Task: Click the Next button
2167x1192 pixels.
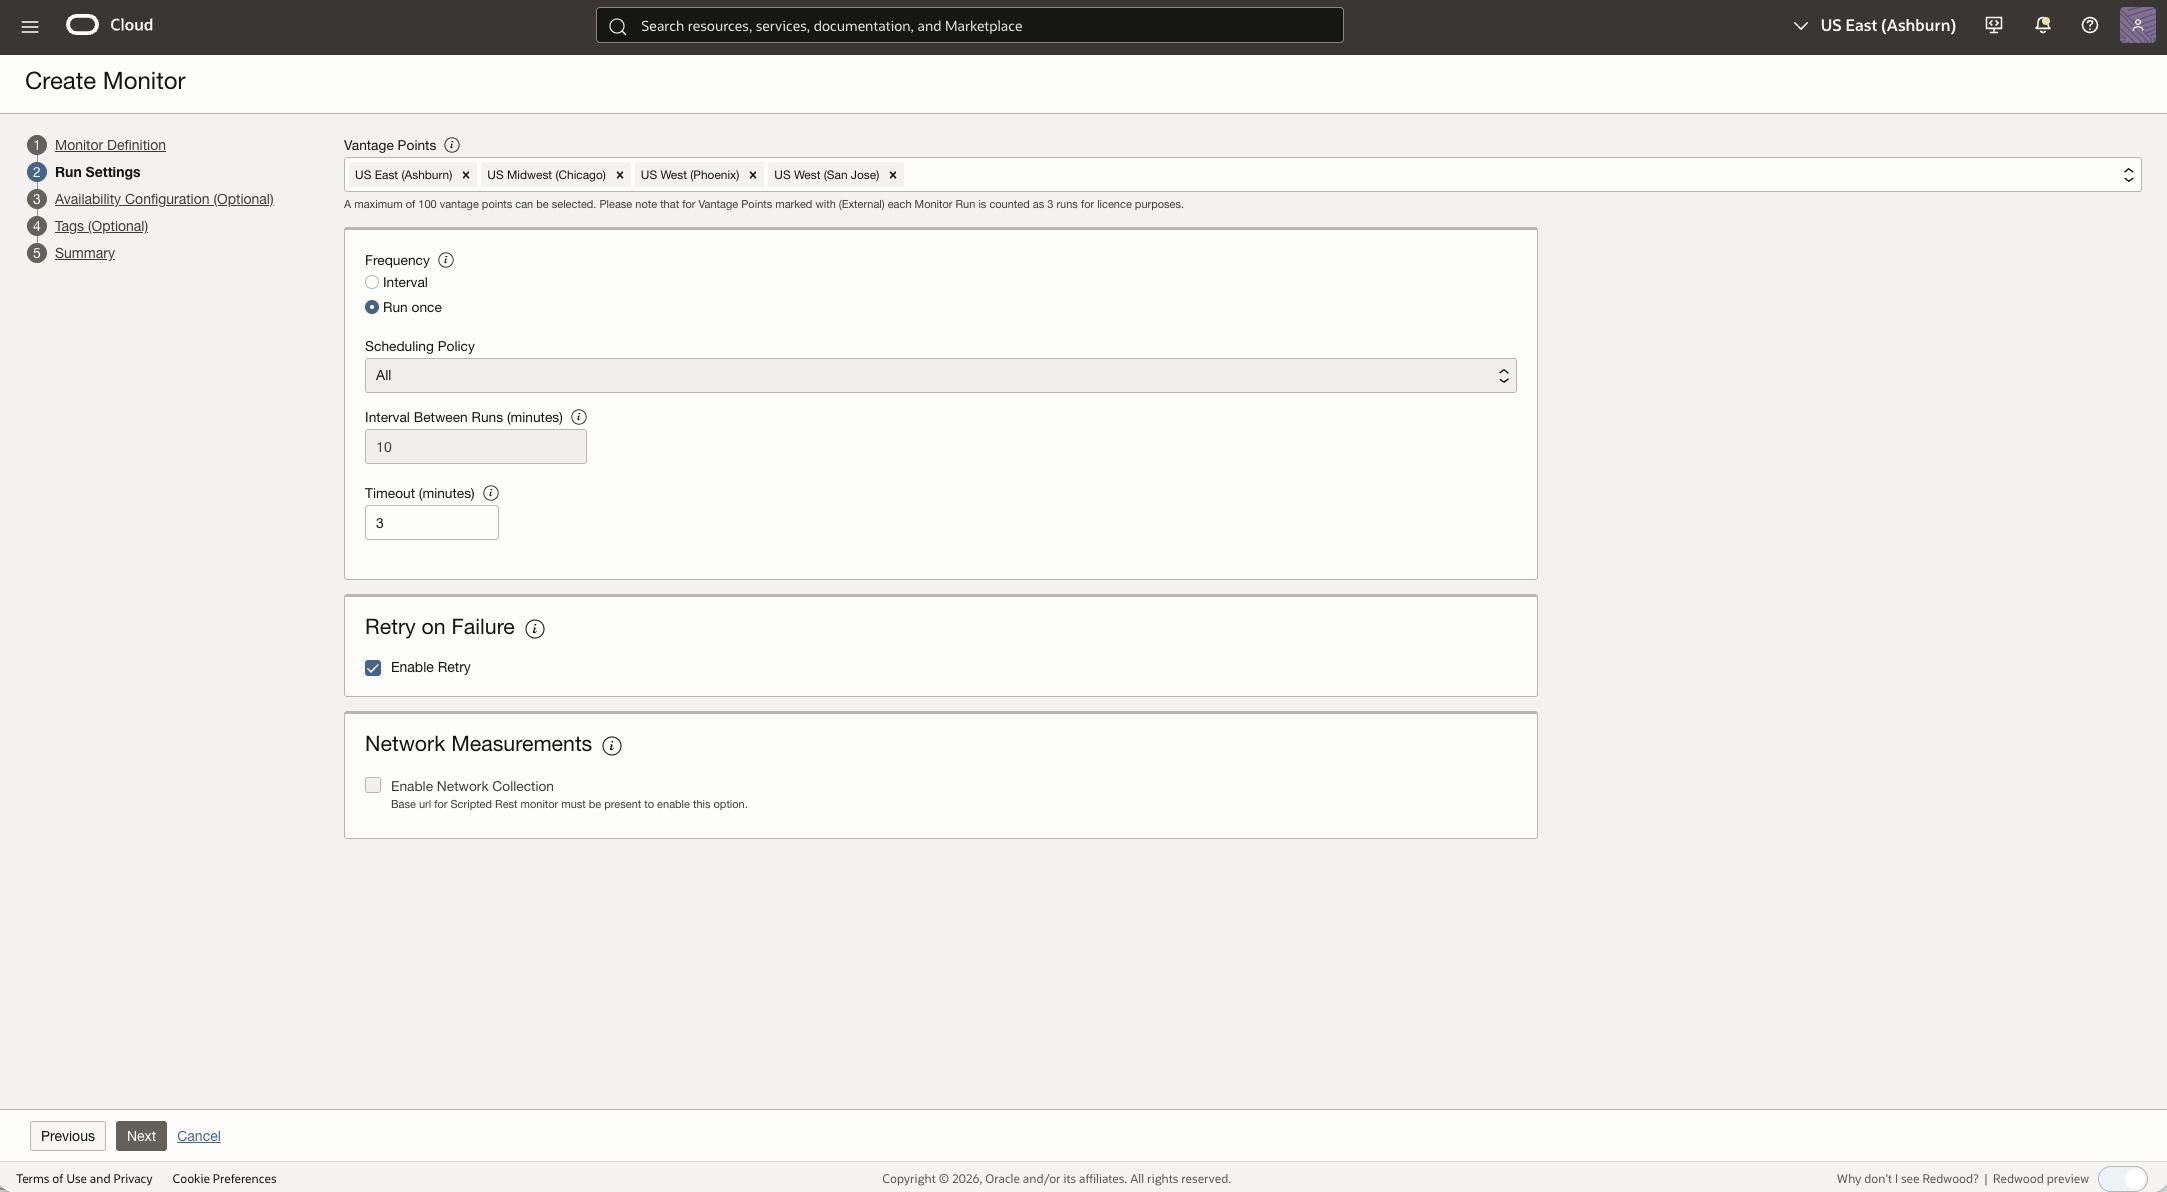Action: click(x=141, y=1136)
